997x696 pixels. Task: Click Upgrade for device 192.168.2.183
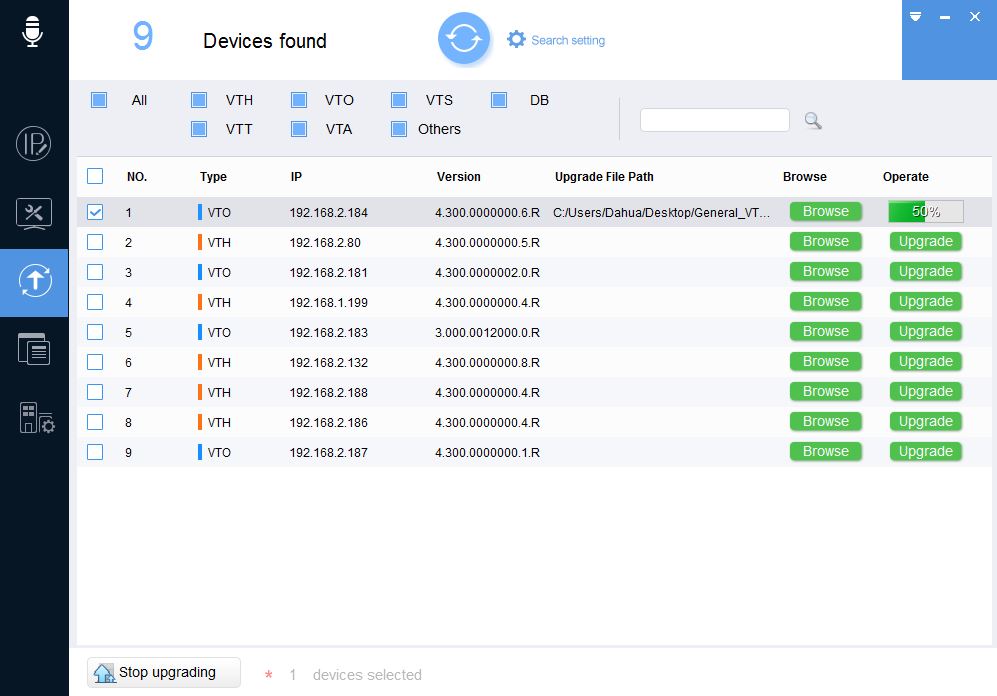tap(925, 331)
